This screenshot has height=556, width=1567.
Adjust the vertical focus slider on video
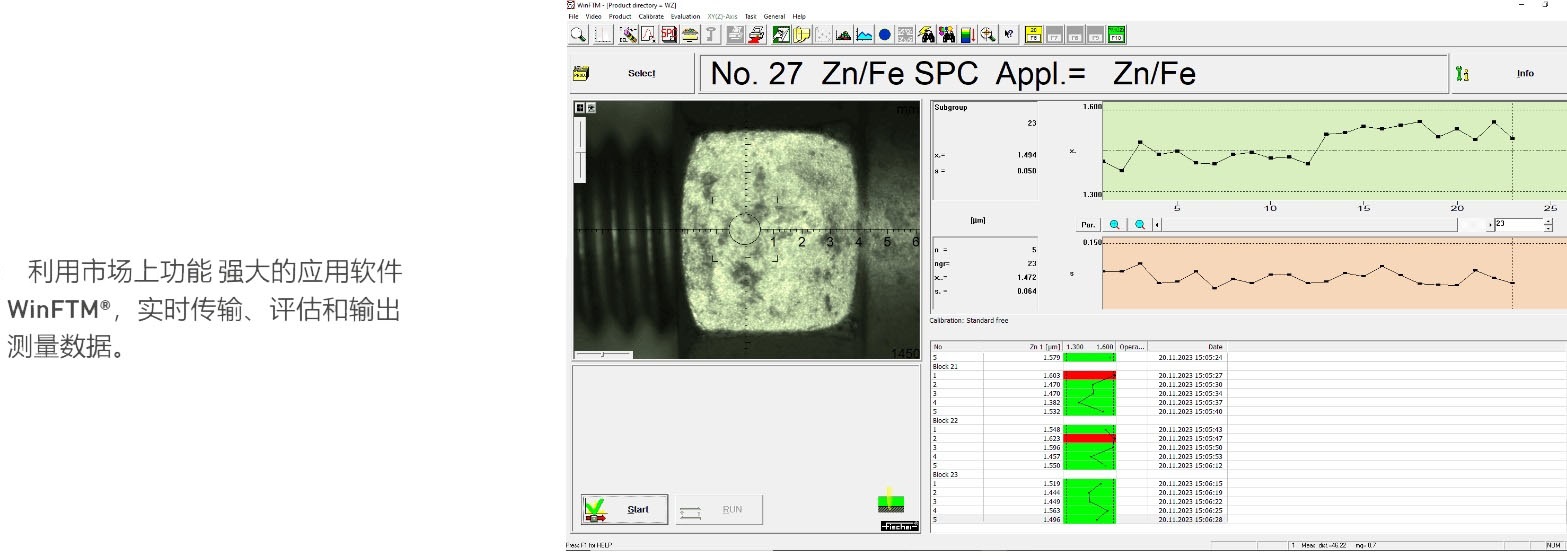click(579, 150)
